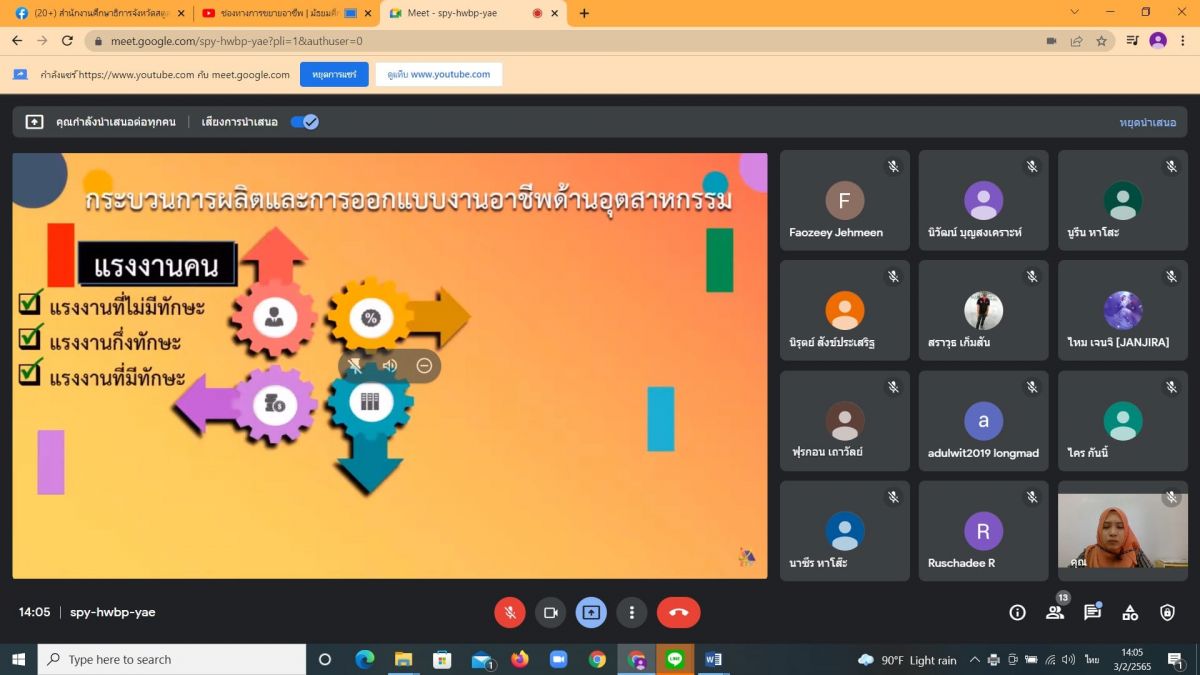The image size is (1200, 675).
Task: Remove the presentation tile with minus icon
Action: point(424,366)
